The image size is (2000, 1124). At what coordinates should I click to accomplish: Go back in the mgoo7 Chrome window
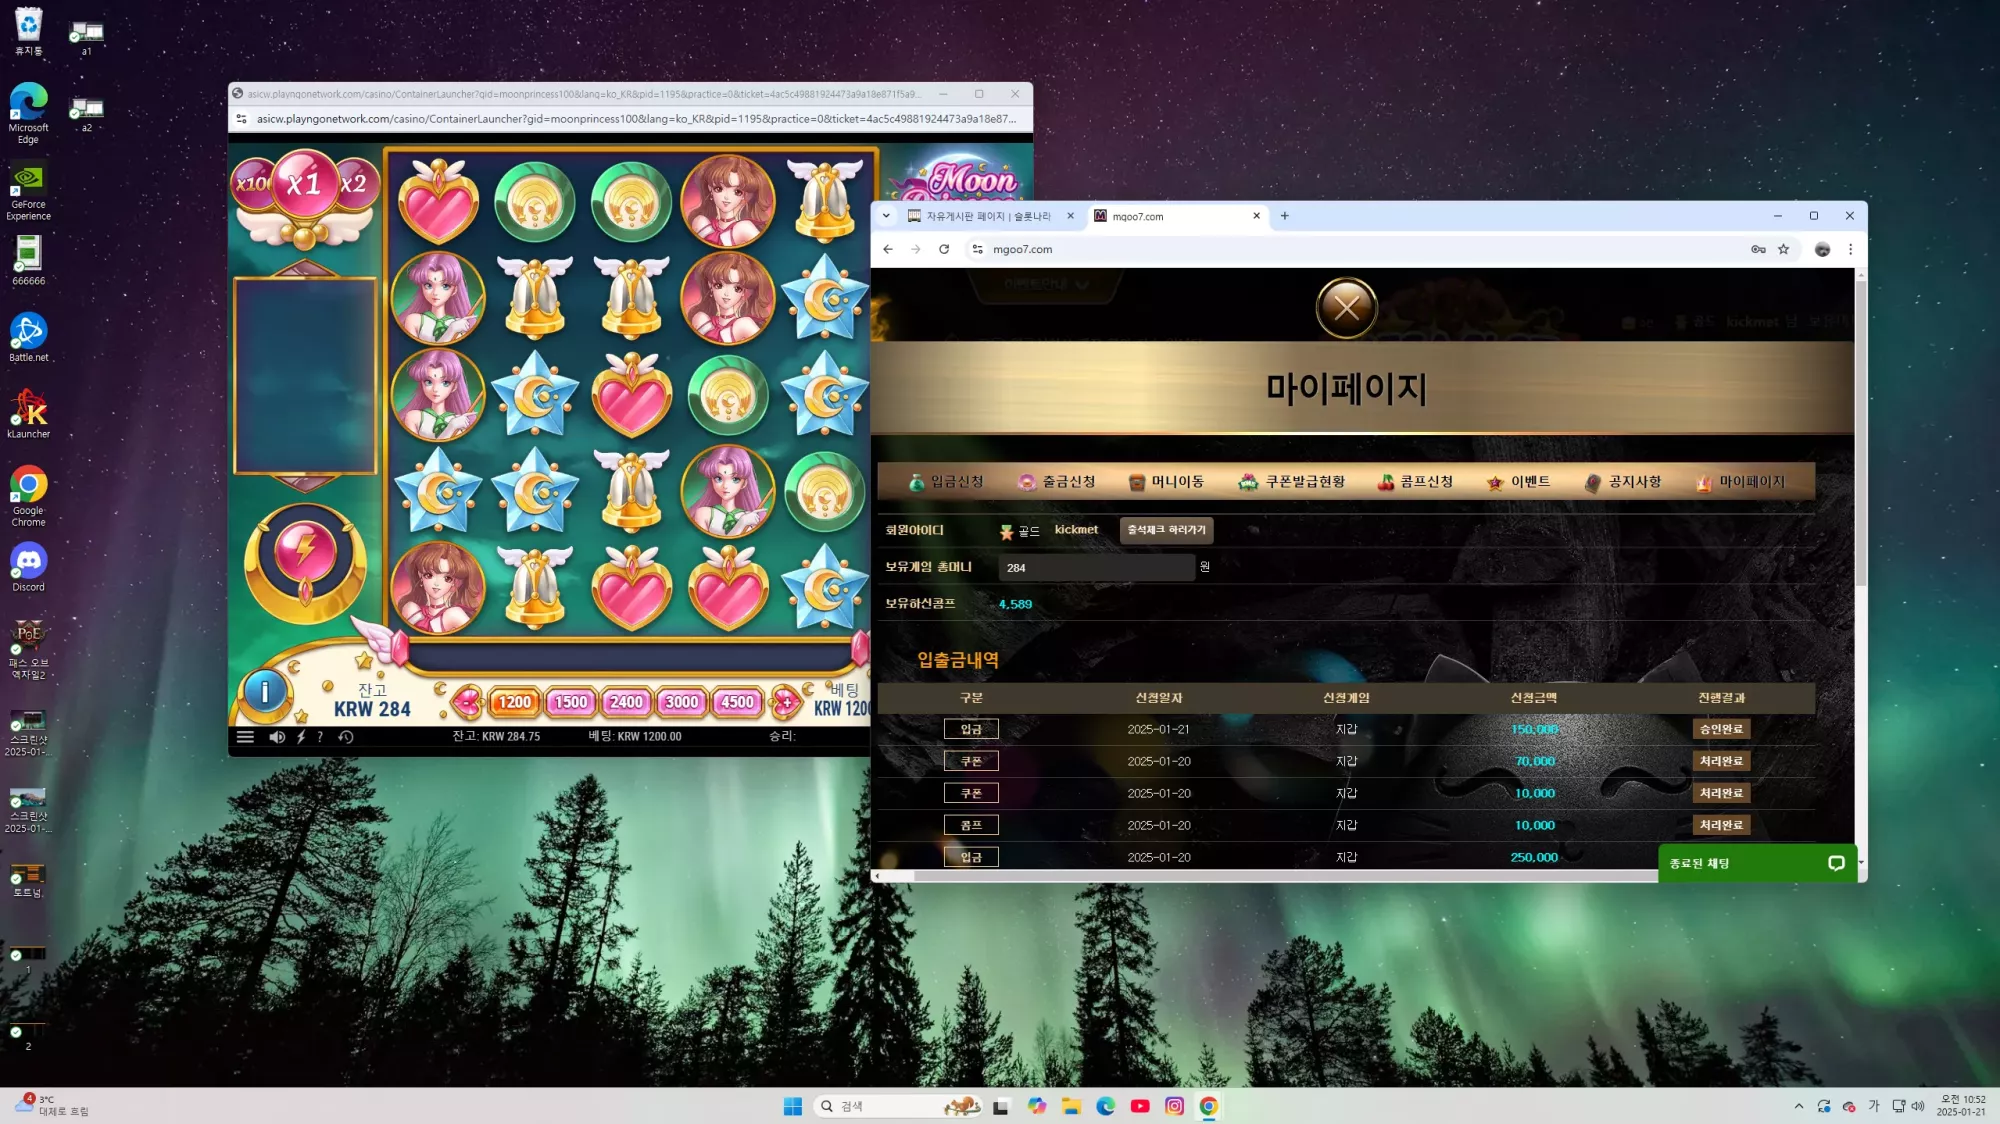(x=888, y=249)
